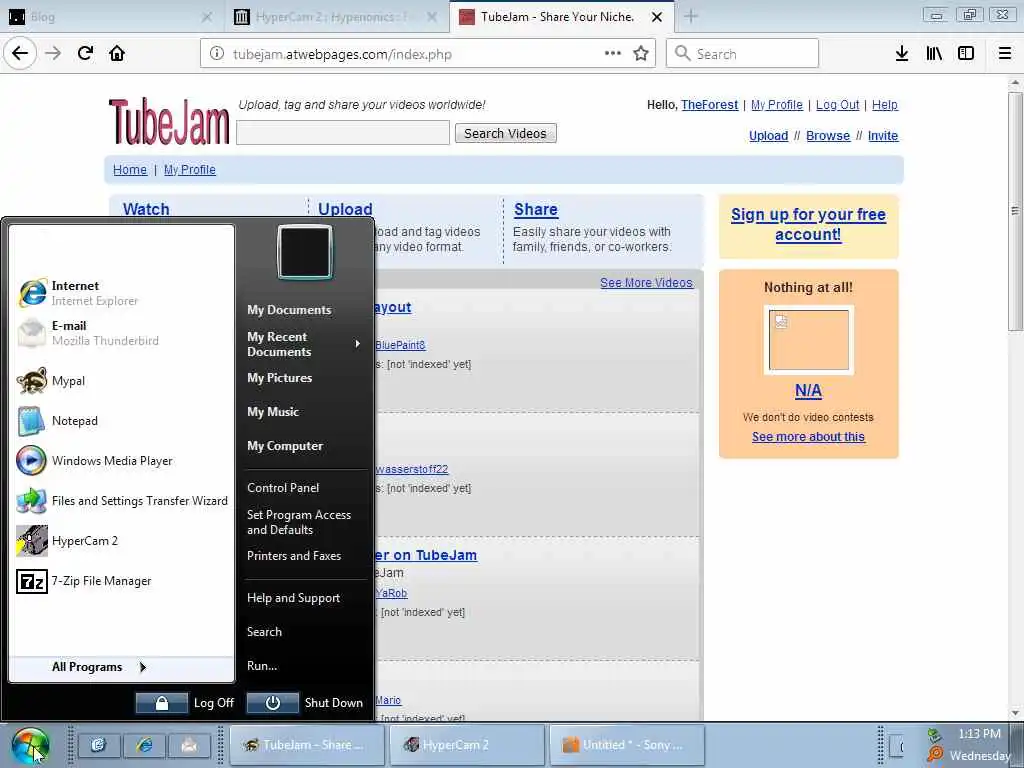Reload the TubeJam page
Image resolution: width=1024 pixels, height=768 pixels.
click(85, 54)
